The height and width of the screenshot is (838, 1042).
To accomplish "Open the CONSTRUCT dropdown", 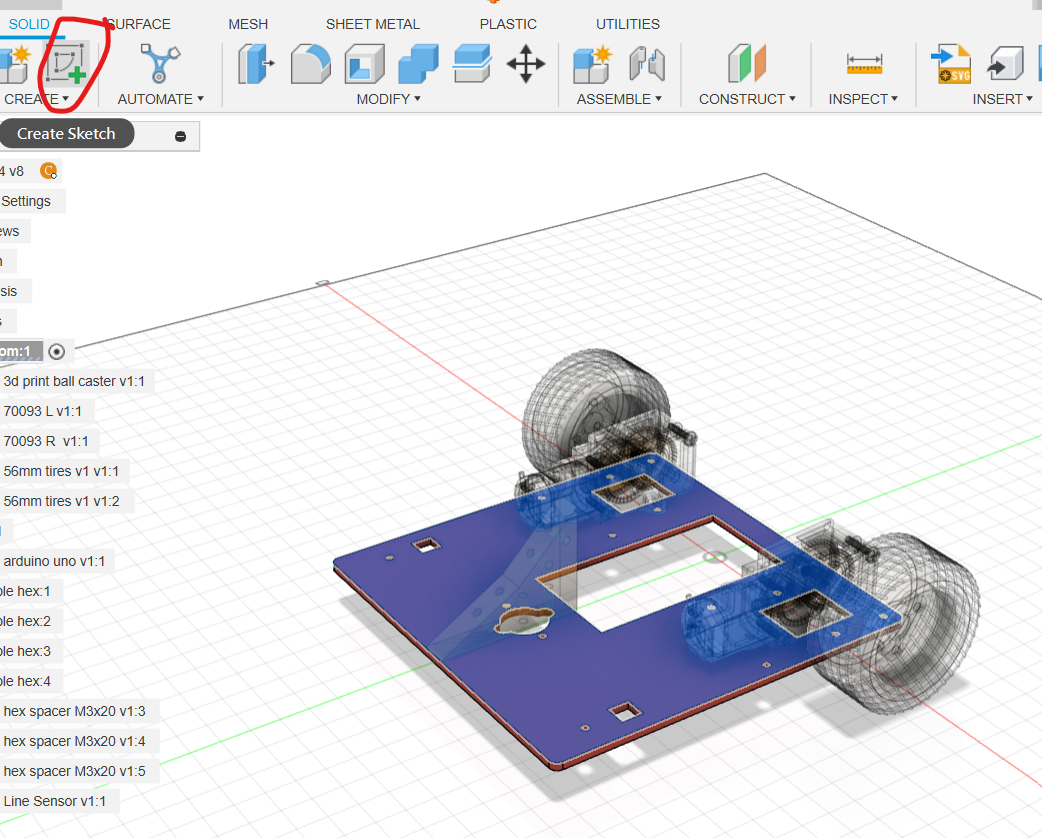I will pyautogui.click(x=747, y=99).
